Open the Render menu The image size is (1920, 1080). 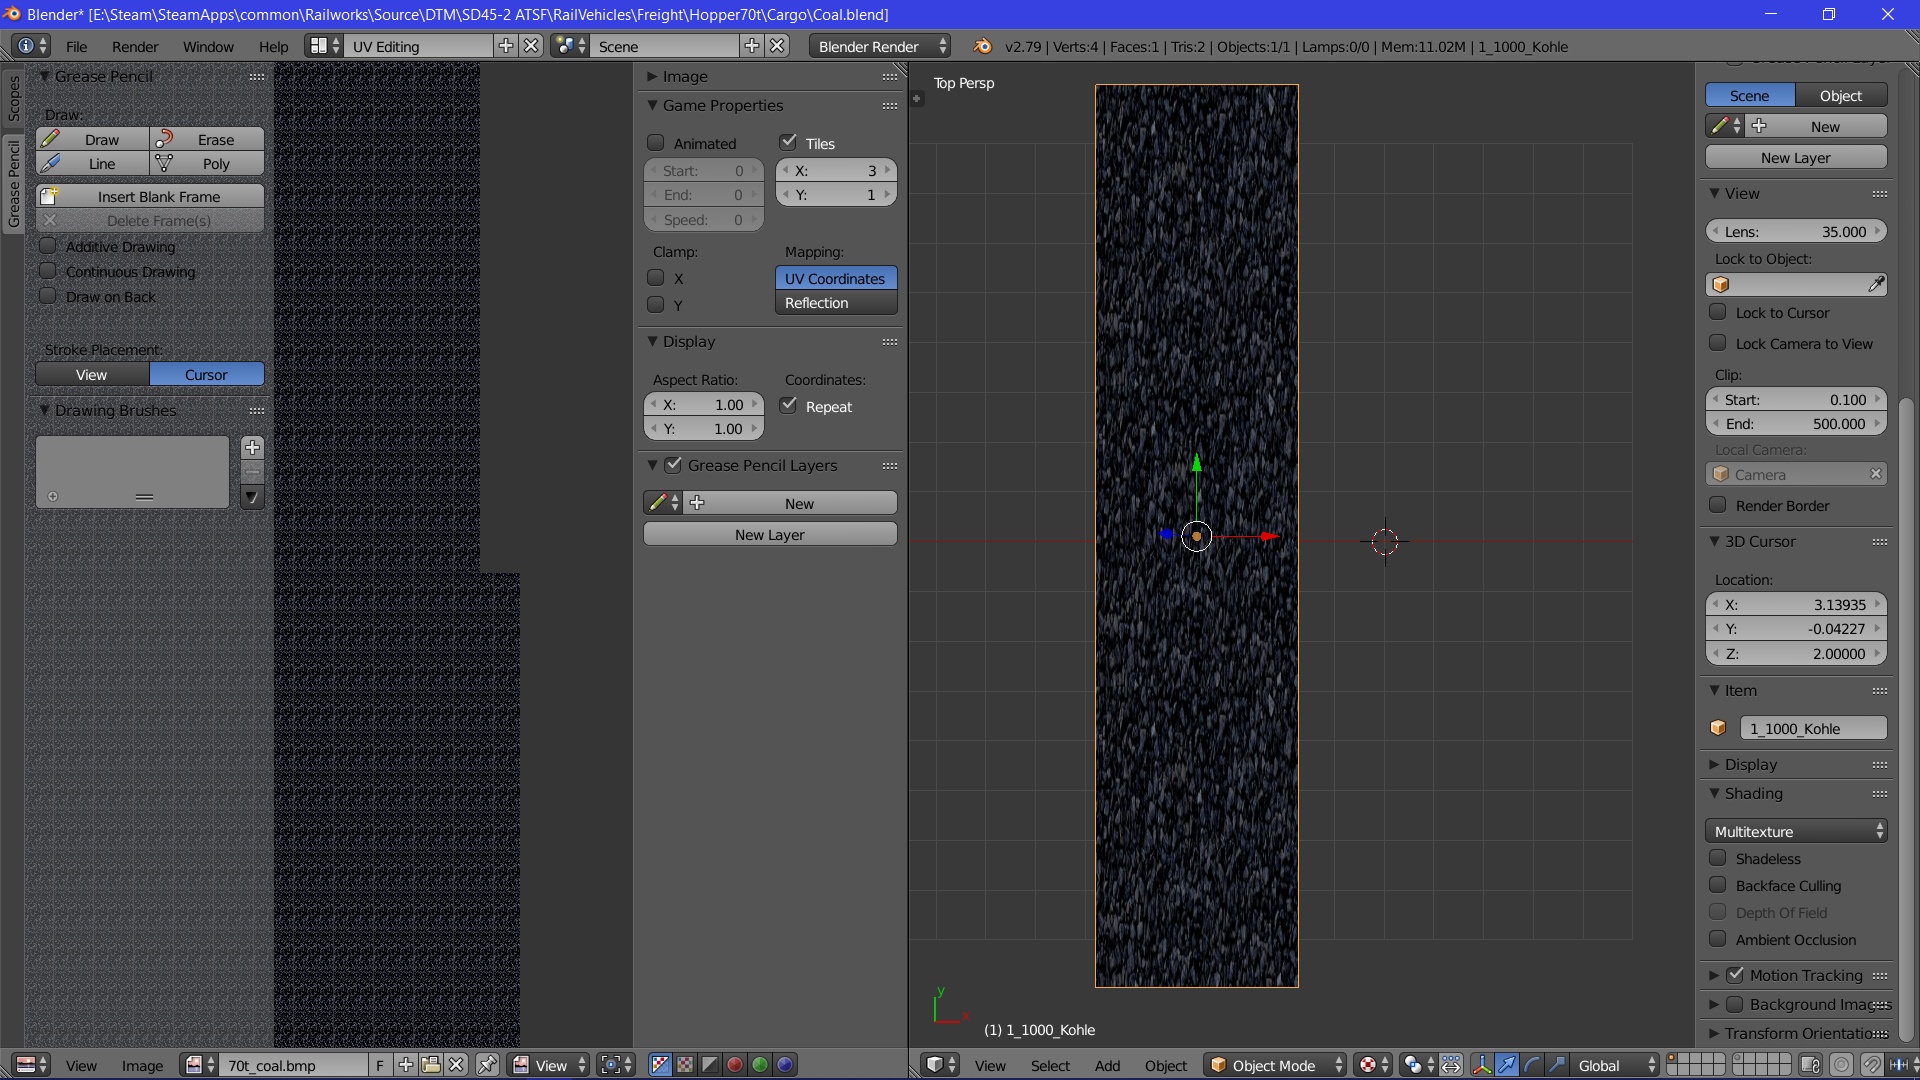click(135, 47)
